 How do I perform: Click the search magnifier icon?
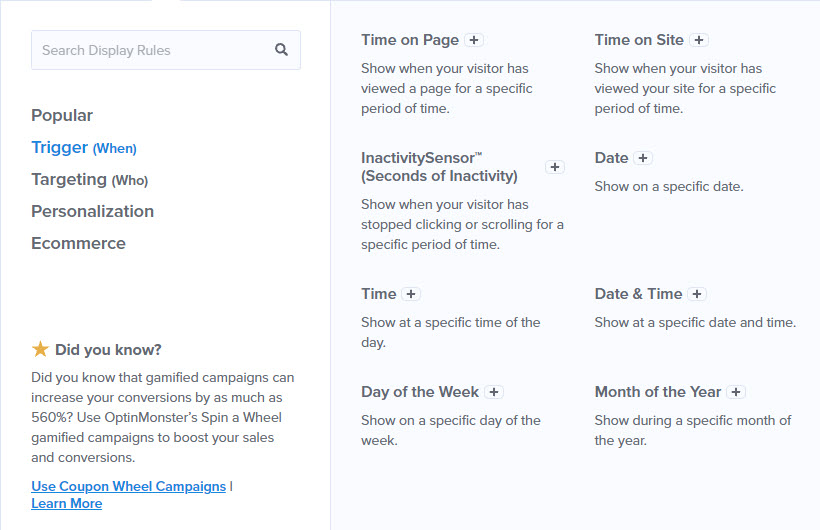click(x=281, y=50)
